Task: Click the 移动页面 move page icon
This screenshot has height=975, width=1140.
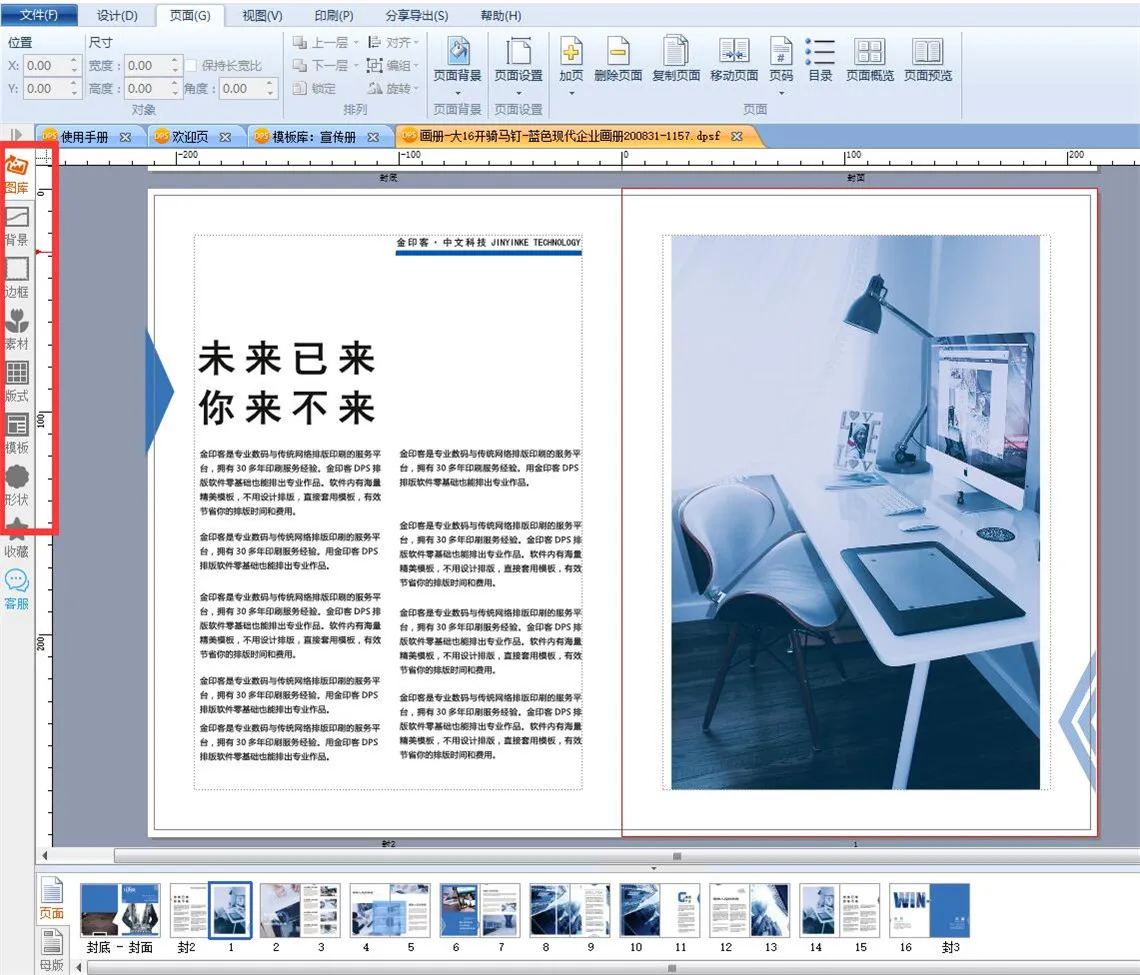Action: click(734, 52)
